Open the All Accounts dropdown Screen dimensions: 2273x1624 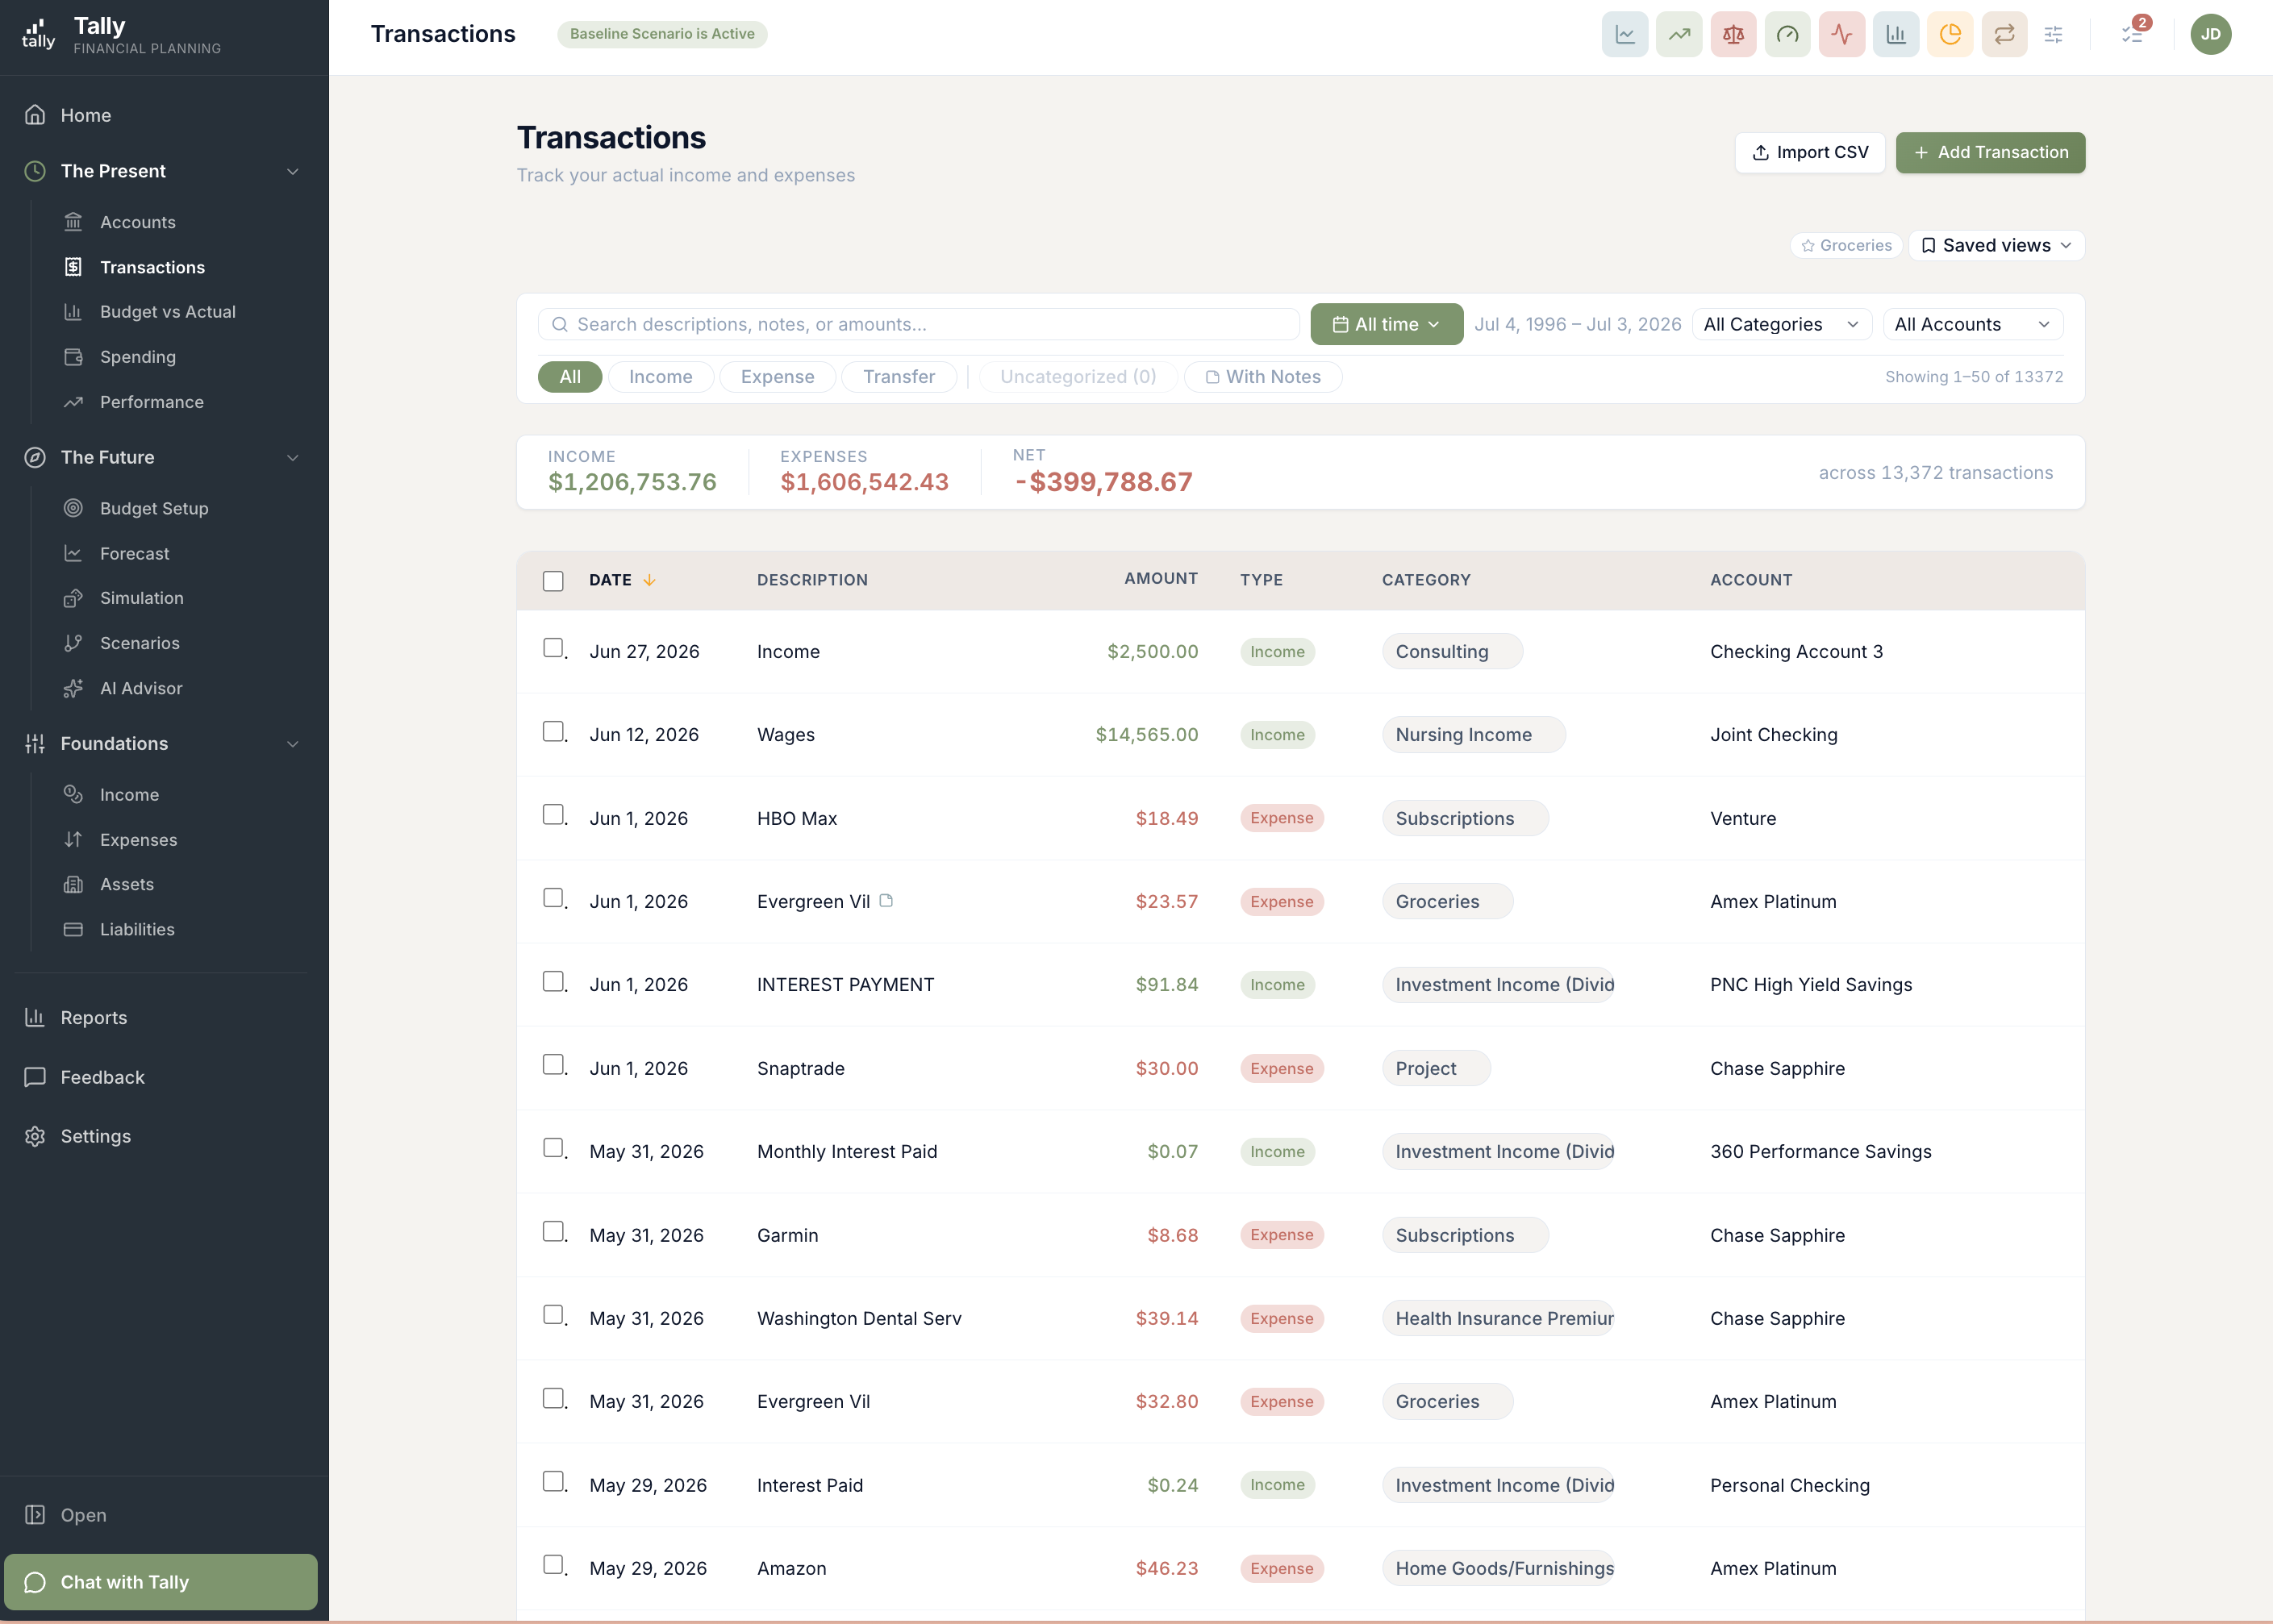click(1972, 324)
